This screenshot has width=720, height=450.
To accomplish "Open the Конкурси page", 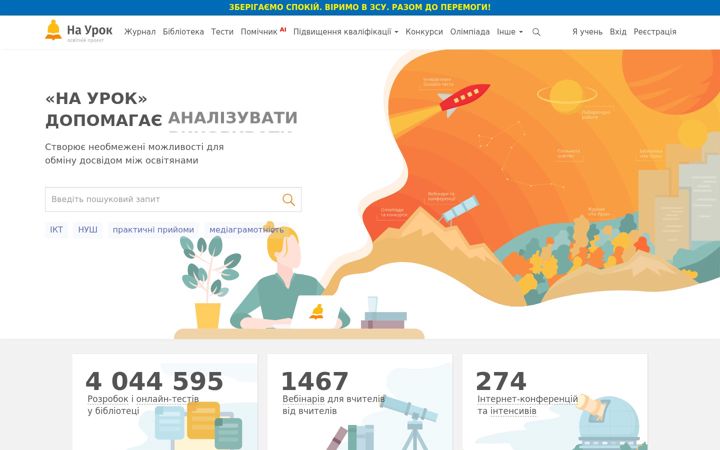I will tap(424, 32).
